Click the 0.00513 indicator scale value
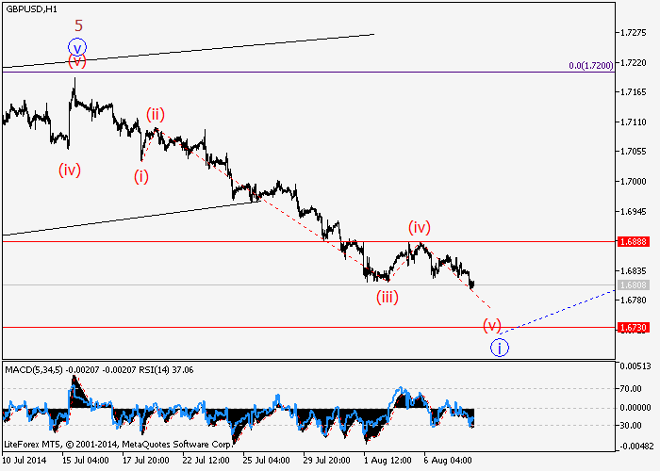Viewport: 660px width, 471px height. coord(635,366)
